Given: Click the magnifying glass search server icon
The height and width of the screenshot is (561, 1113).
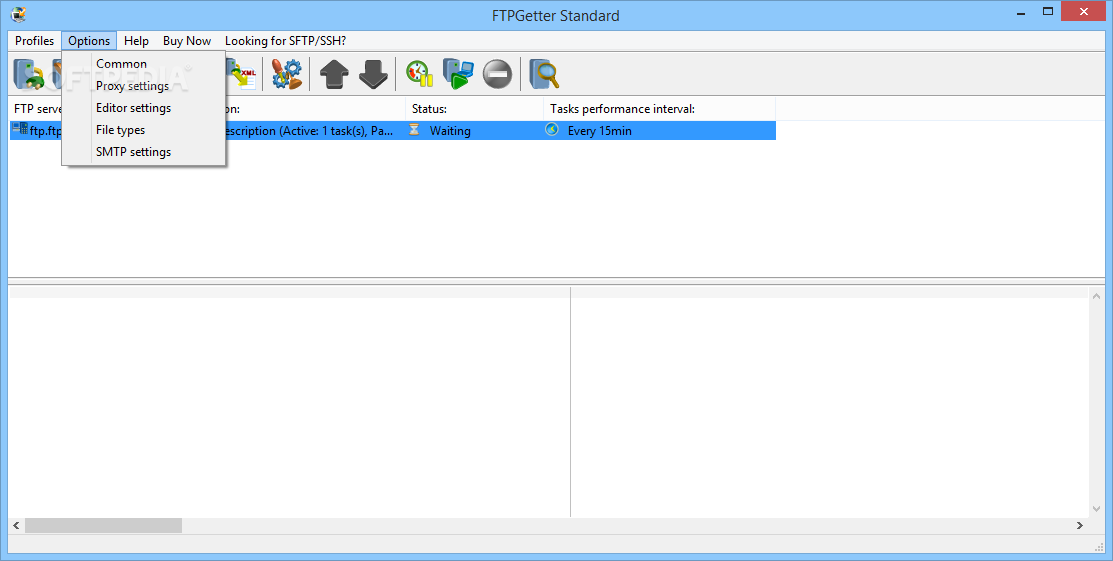Looking at the screenshot, I should pyautogui.click(x=544, y=74).
